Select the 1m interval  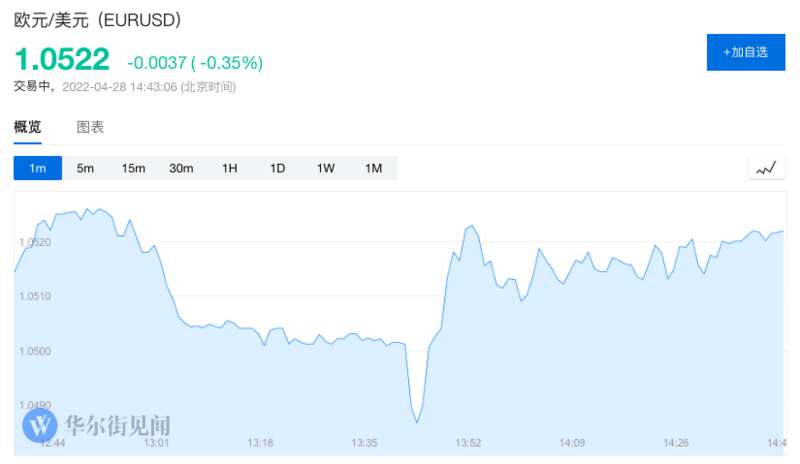38,168
